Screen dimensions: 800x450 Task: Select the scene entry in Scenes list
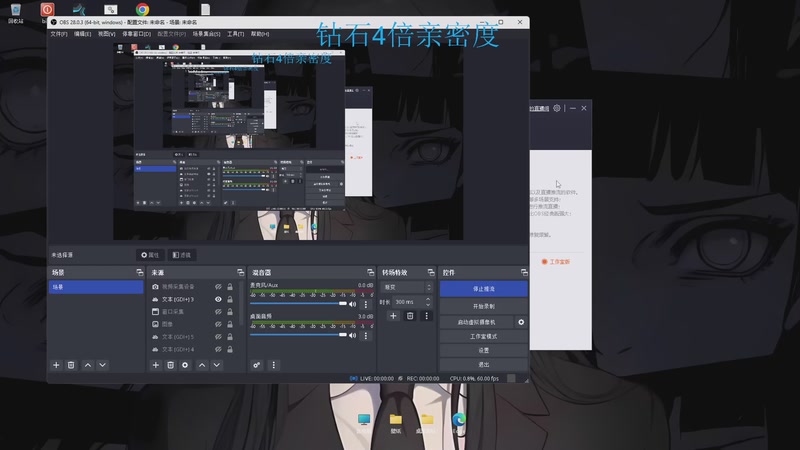[x=96, y=287]
